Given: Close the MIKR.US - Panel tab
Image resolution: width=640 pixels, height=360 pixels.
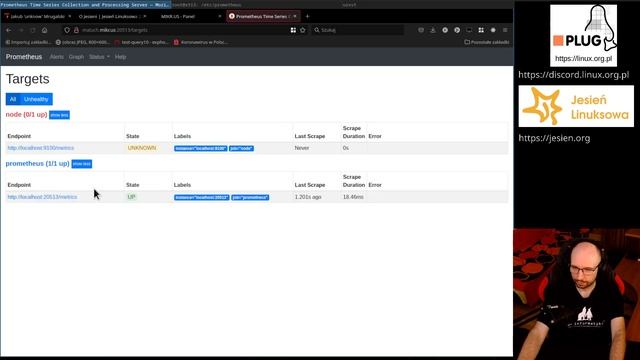Looking at the screenshot, I should [220, 16].
